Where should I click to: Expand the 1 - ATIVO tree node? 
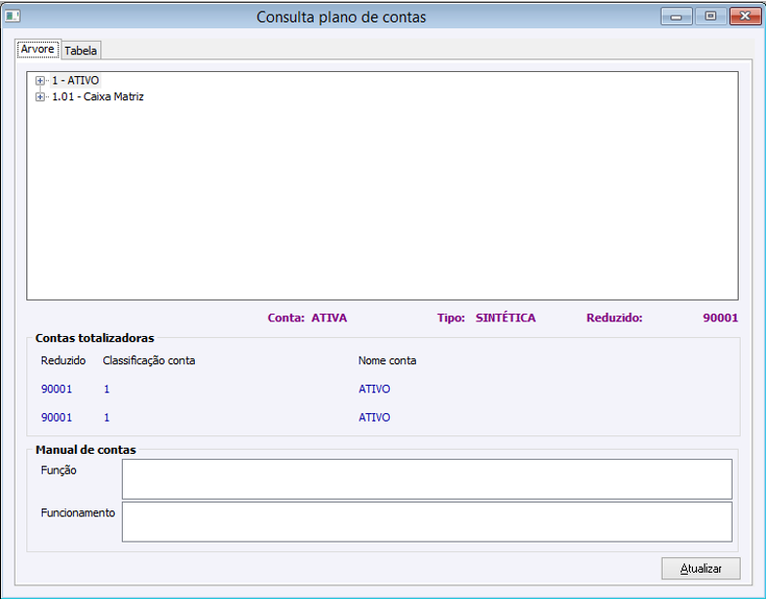pos(40,81)
